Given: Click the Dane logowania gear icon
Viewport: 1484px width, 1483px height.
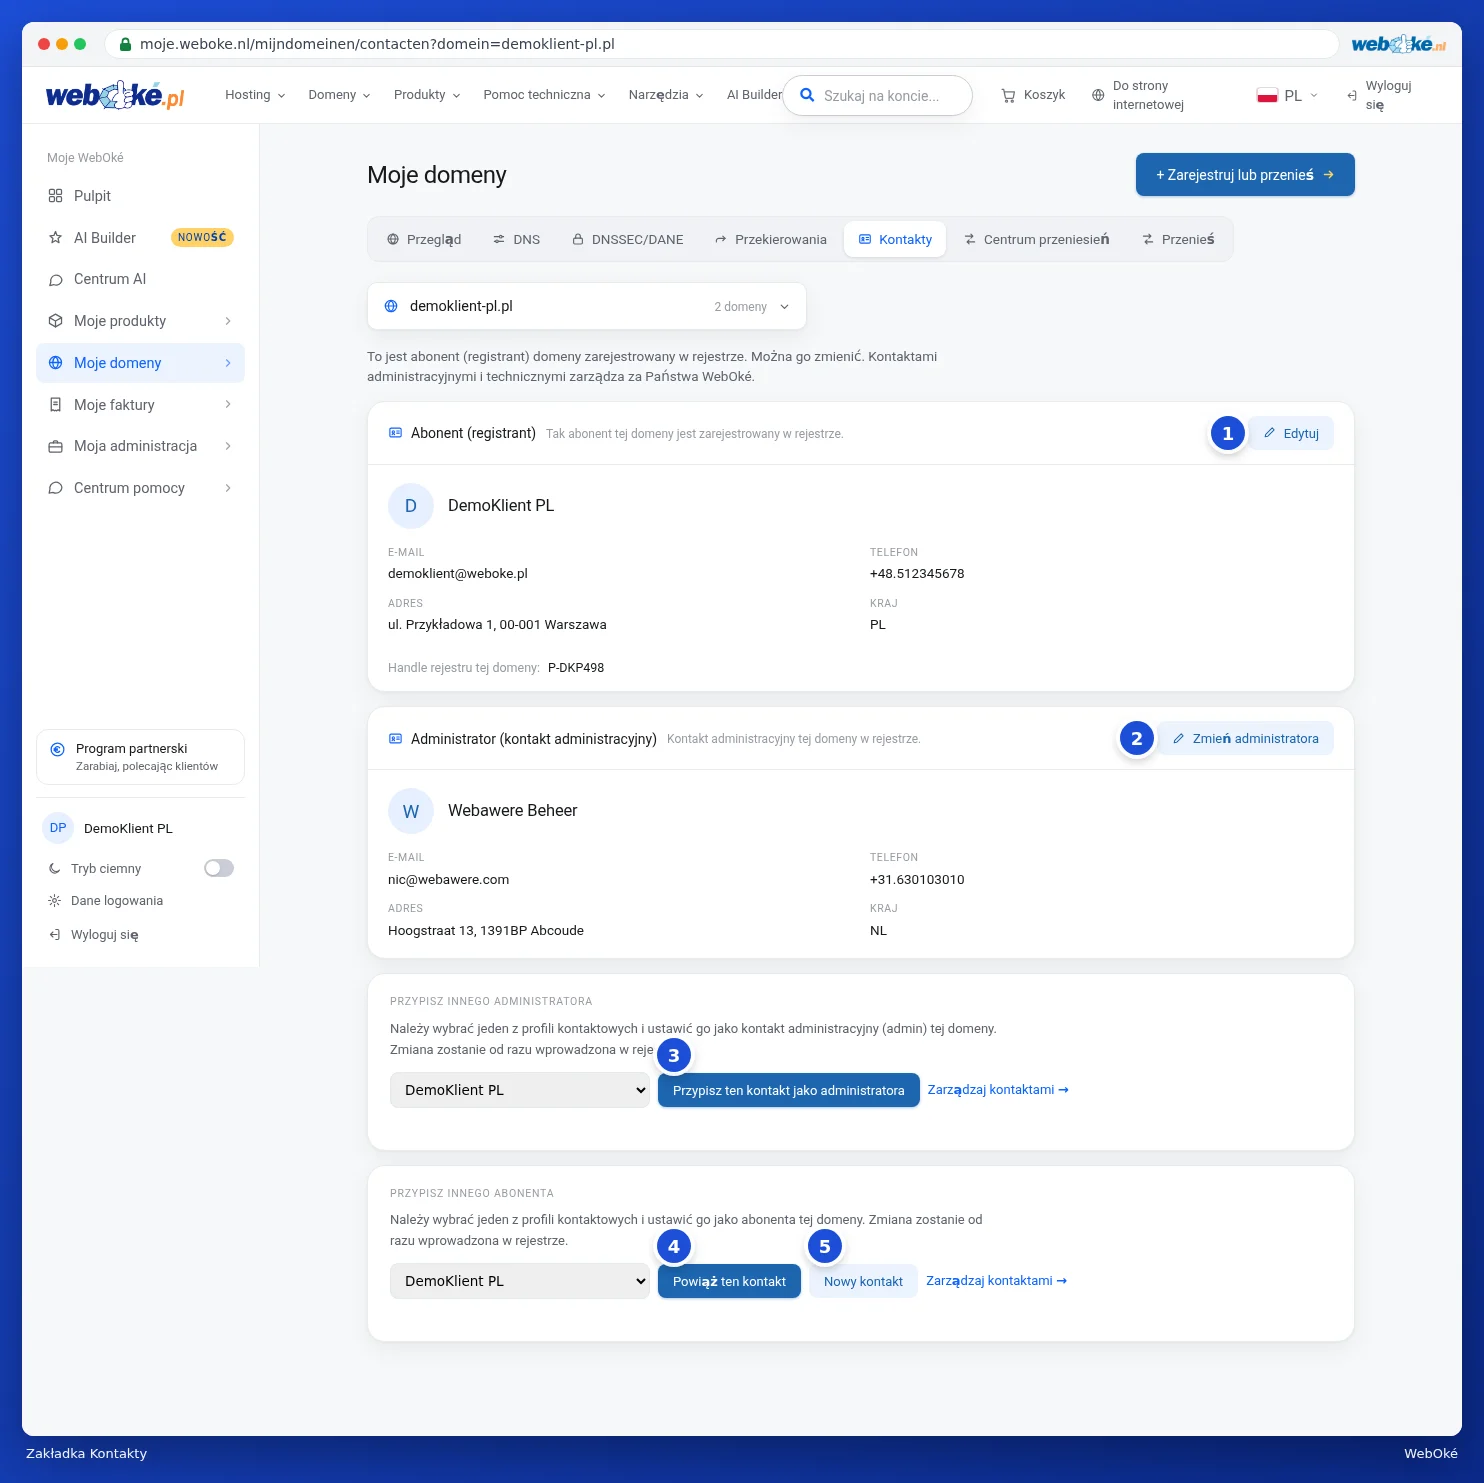Looking at the screenshot, I should 54,901.
